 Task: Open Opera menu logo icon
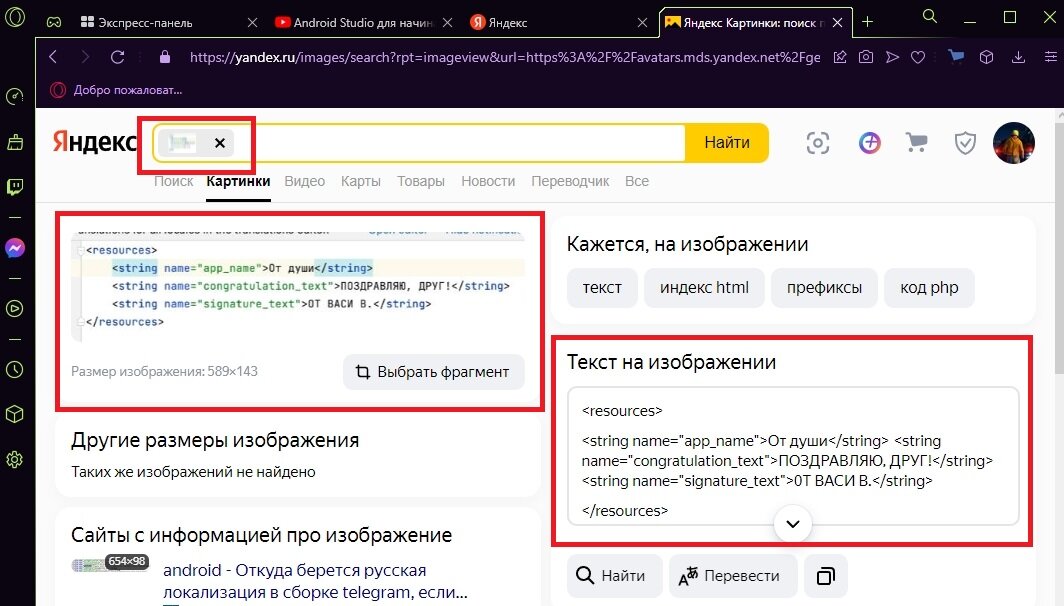pos(15,17)
